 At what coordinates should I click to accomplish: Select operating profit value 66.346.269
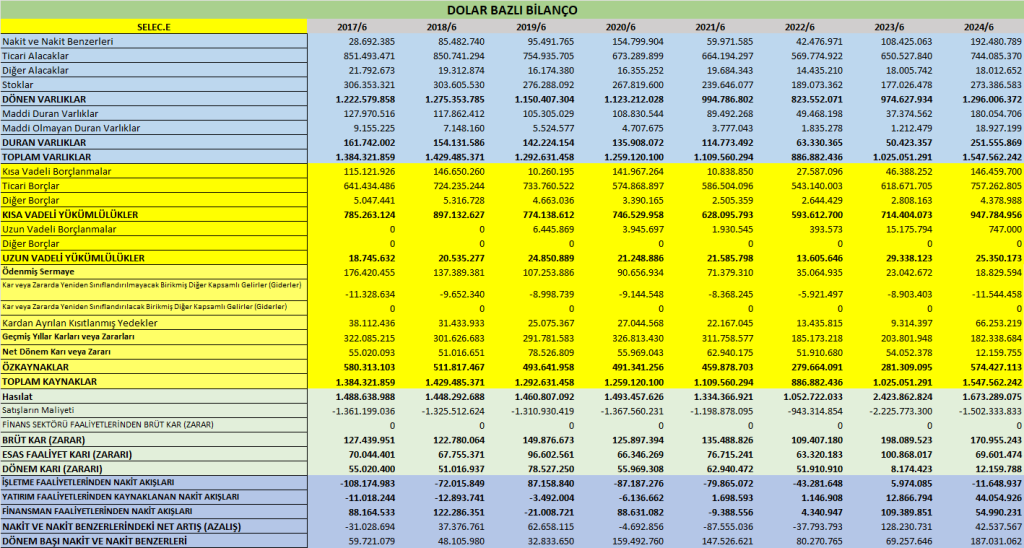tap(639, 454)
